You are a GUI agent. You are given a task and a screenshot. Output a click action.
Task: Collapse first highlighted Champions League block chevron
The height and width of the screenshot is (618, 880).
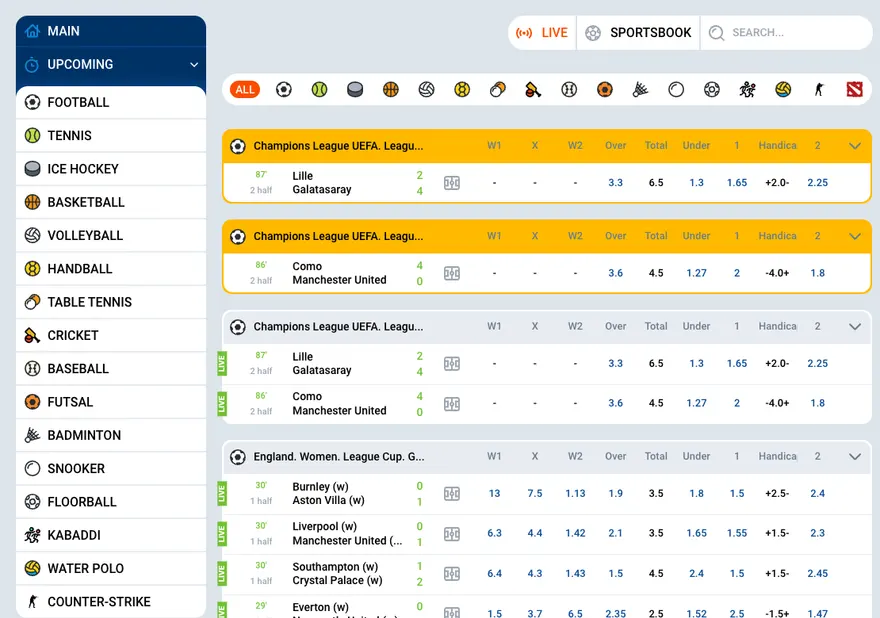point(855,146)
